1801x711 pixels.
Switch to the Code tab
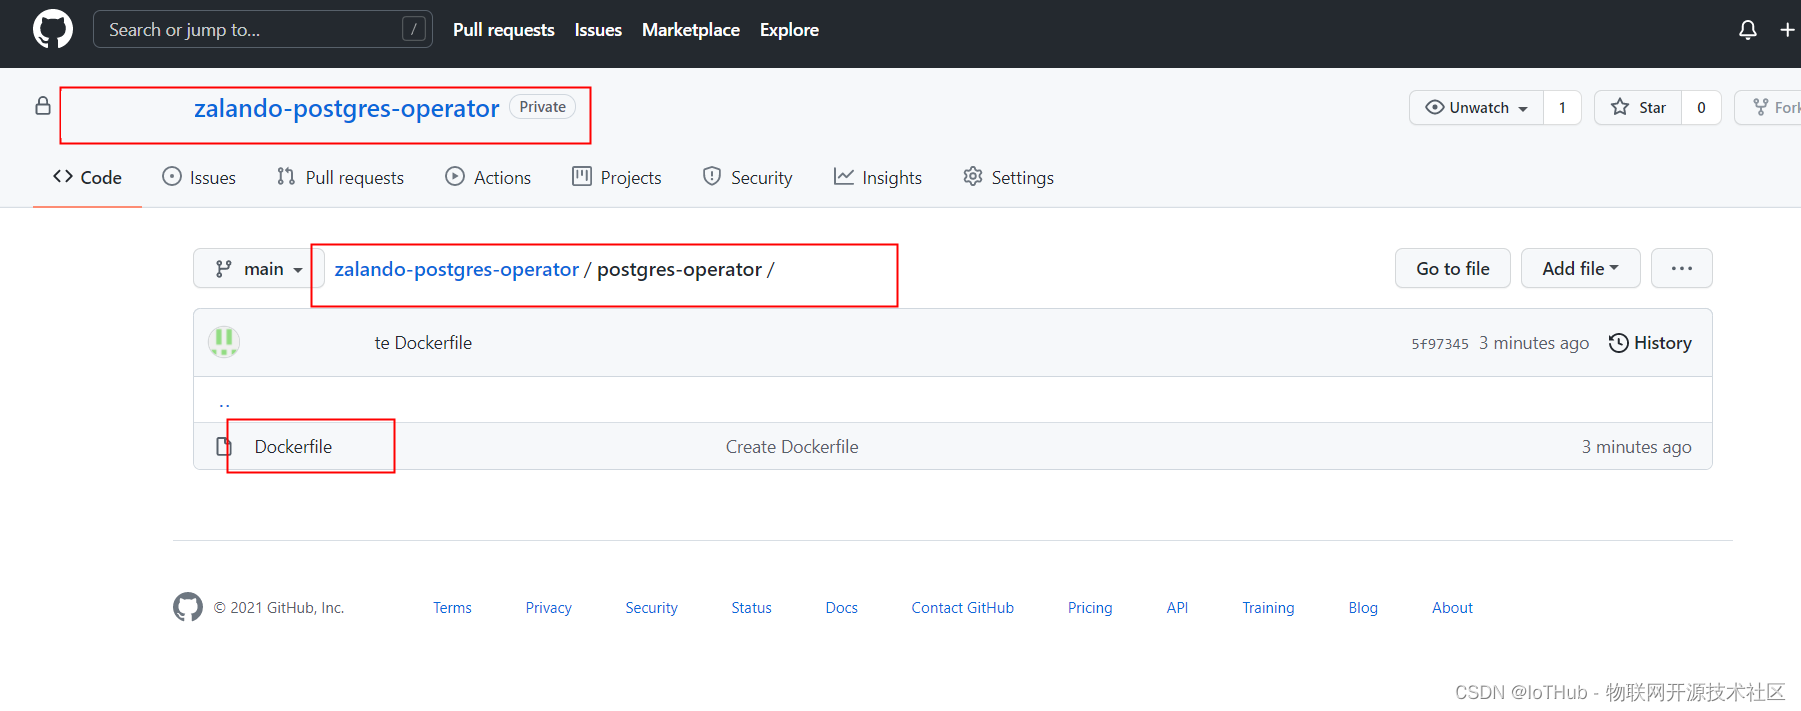(x=87, y=177)
